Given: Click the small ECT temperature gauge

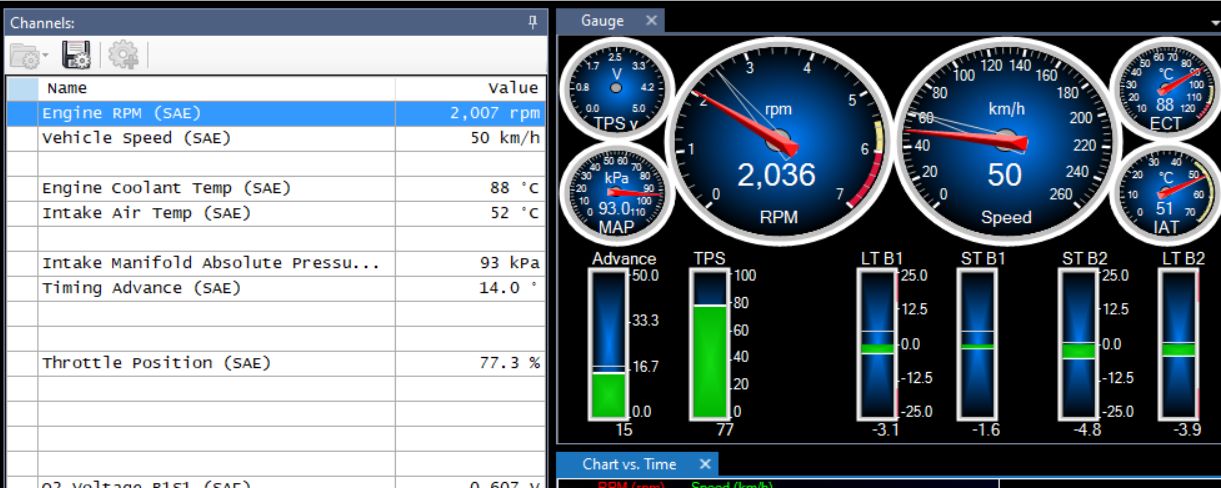Looking at the screenshot, I should pos(1164,92).
